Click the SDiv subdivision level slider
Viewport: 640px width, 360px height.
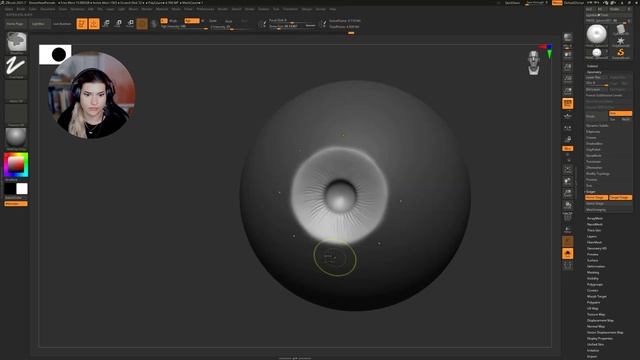point(597,83)
